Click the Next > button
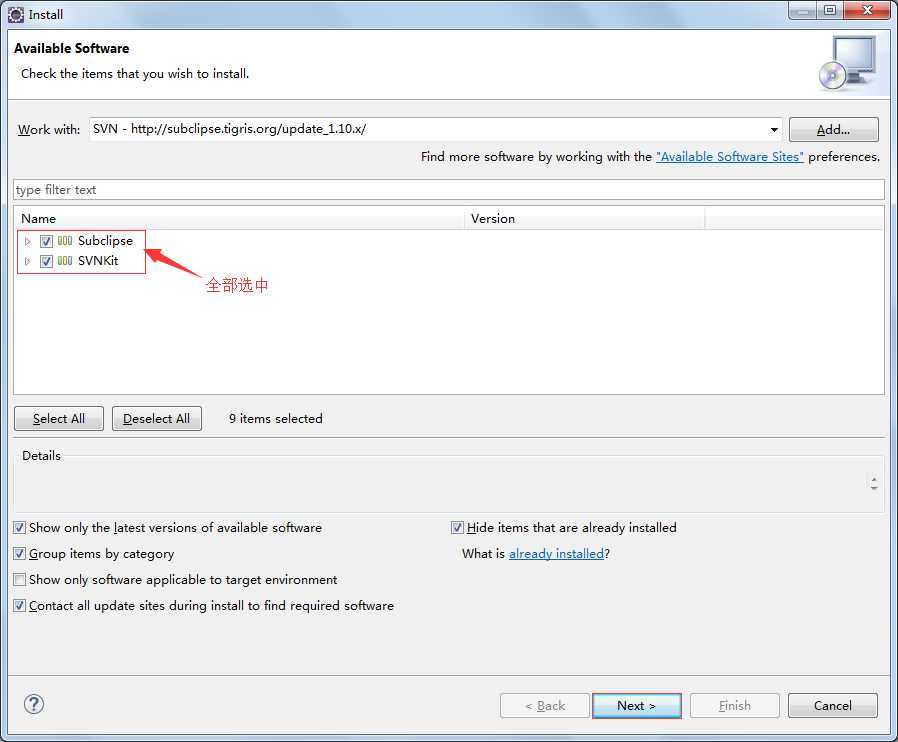 [x=637, y=705]
